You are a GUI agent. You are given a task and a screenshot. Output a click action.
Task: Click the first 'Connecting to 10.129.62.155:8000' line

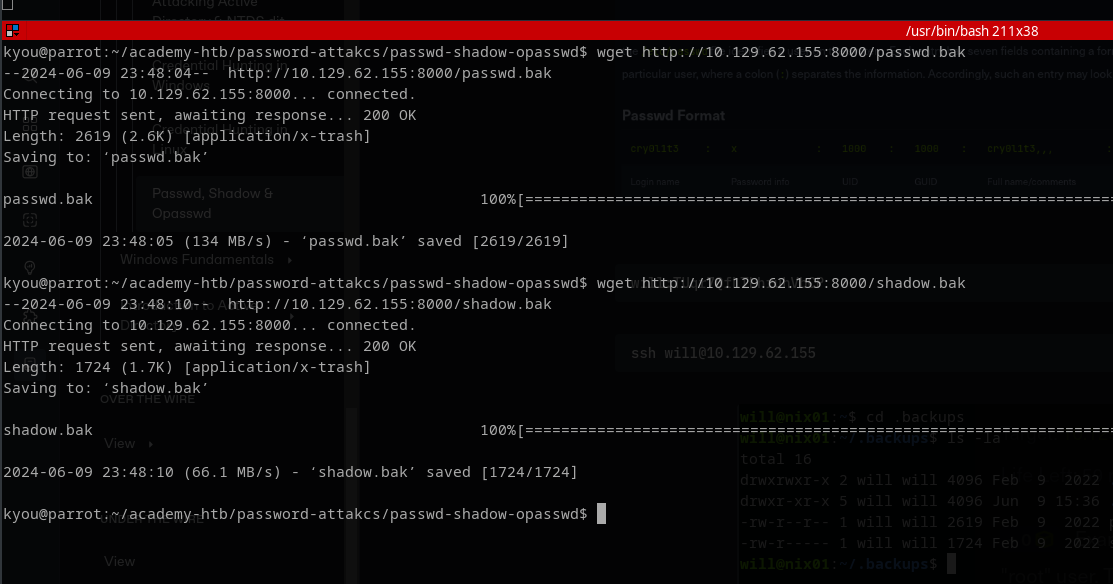pos(209,94)
